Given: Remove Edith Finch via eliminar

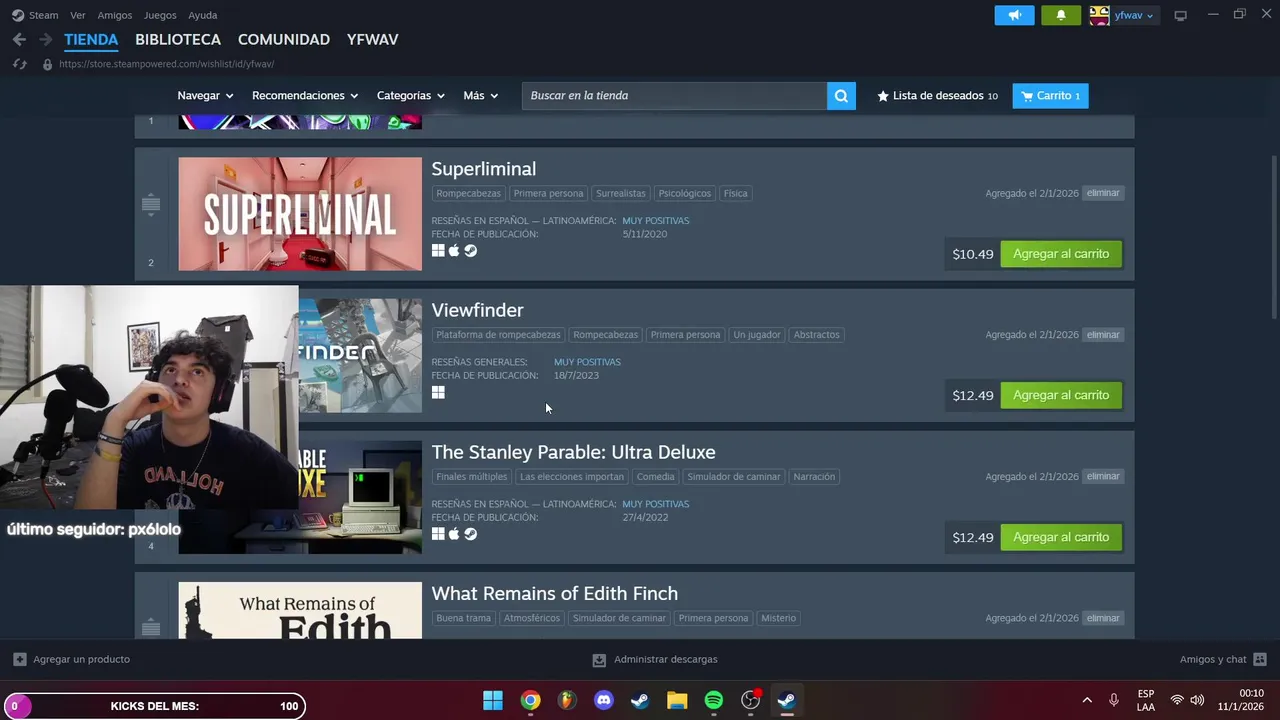Looking at the screenshot, I should 1103,618.
